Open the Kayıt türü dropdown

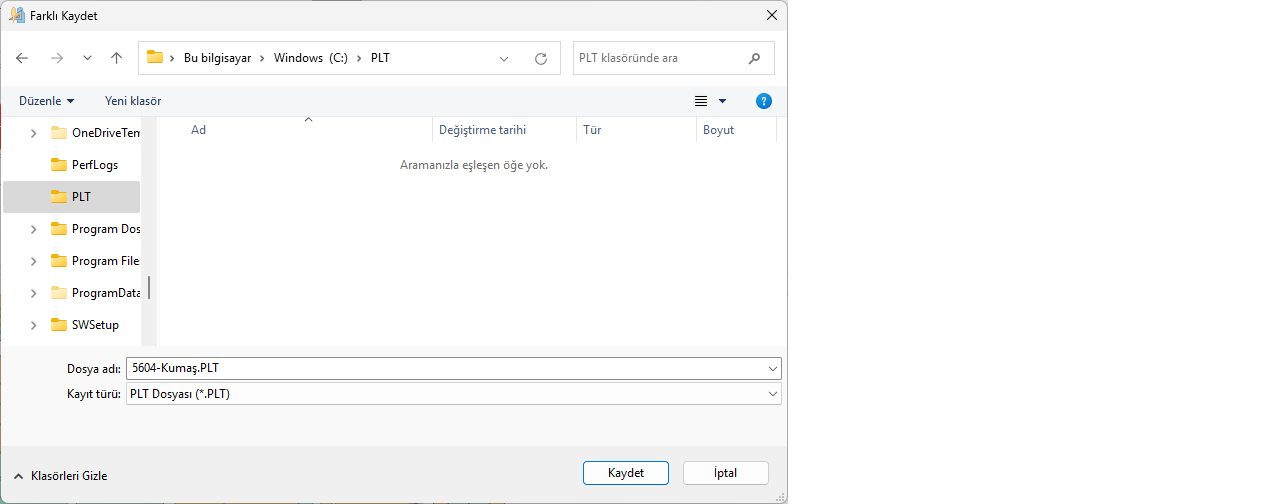[772, 394]
